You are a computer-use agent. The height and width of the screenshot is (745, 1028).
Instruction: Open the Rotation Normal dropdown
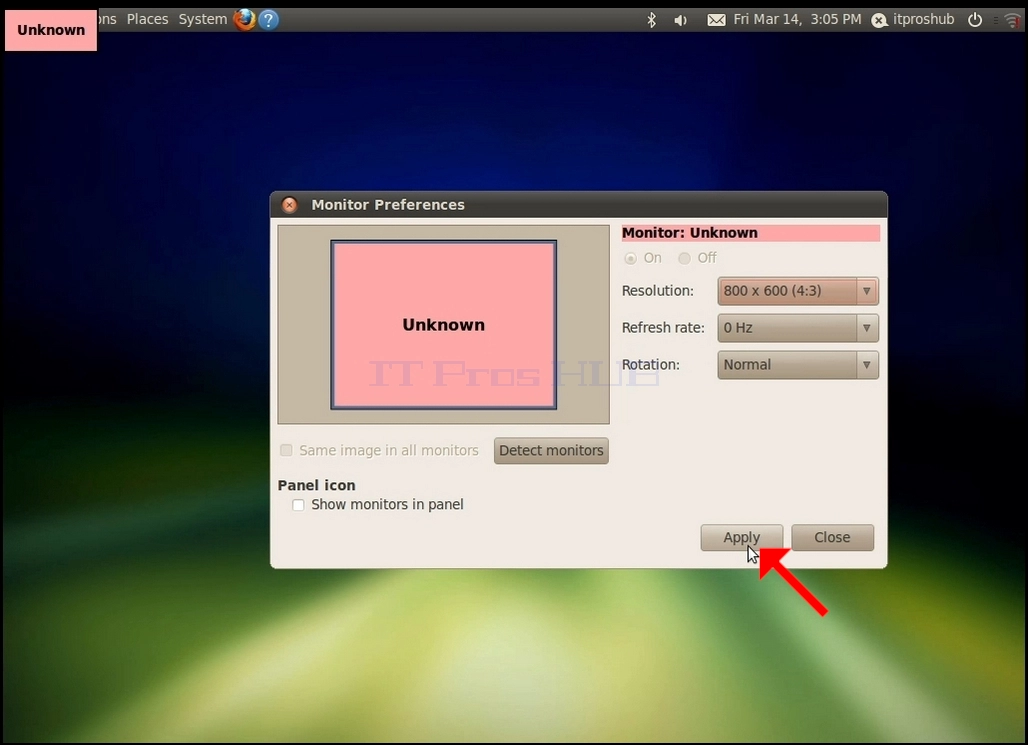click(x=798, y=365)
